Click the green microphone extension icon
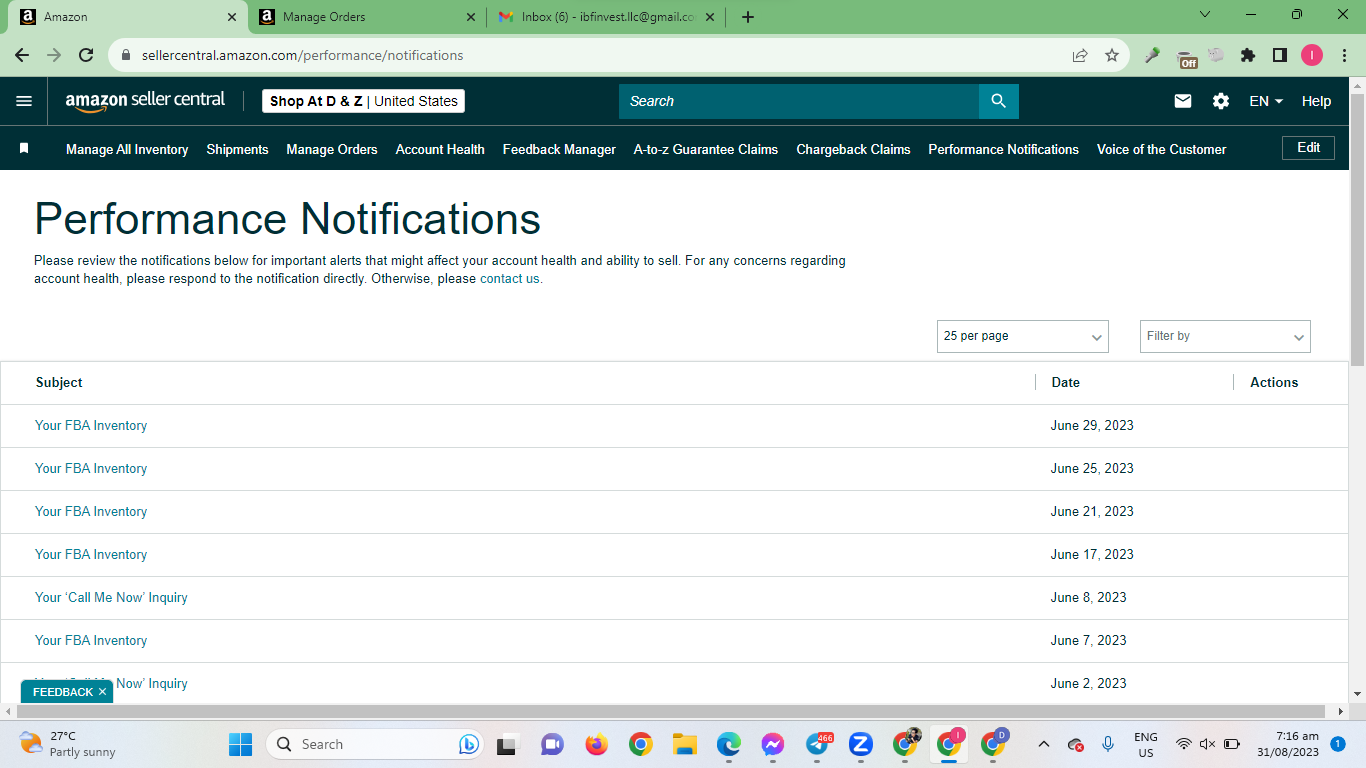Viewport: 1366px width, 768px height. coord(1153,56)
